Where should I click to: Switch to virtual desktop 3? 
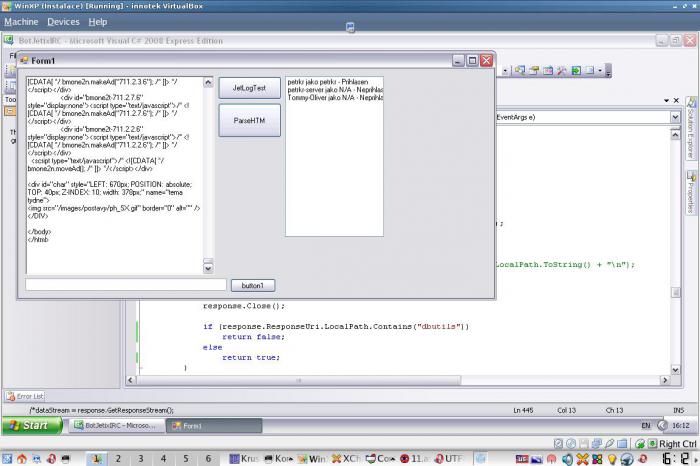[x=141, y=458]
